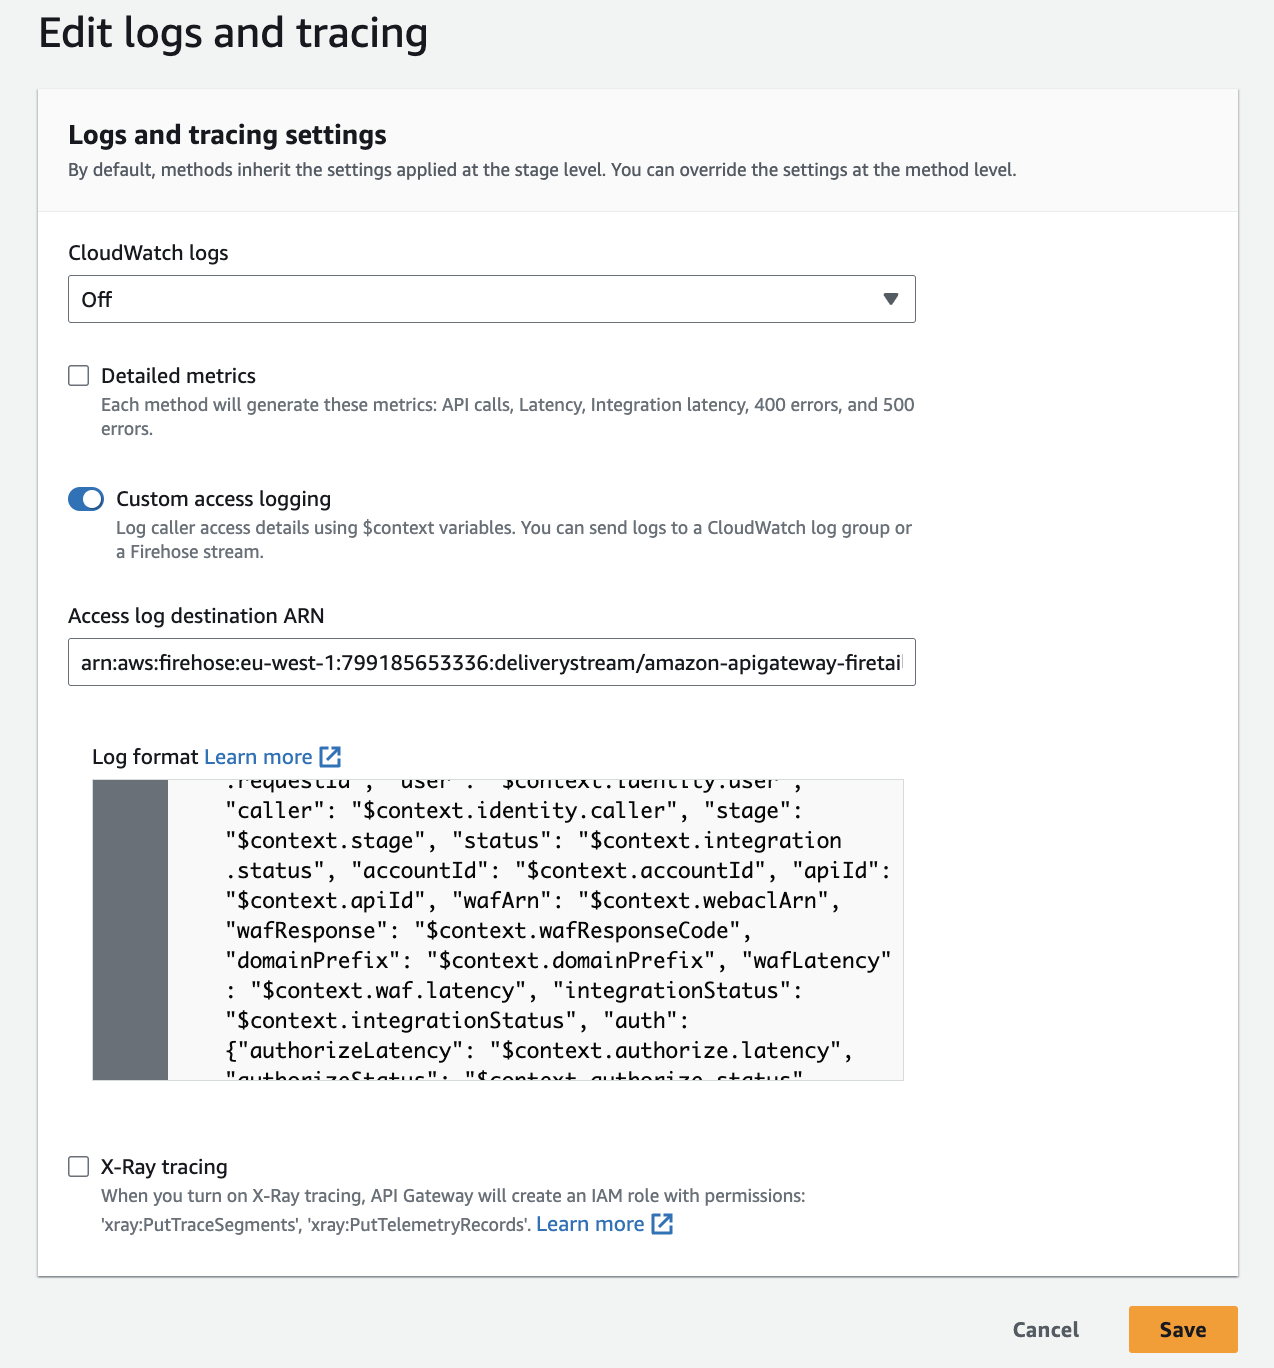Screen dimensions: 1274x1368
Task: Follow the X-Ray tracing Learn more link
Action: point(590,1224)
